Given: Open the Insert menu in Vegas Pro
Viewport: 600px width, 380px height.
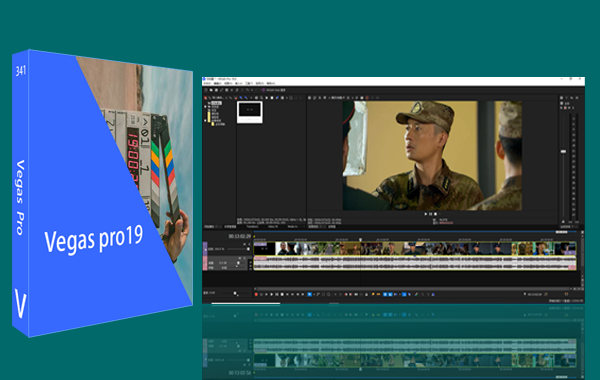Looking at the screenshot, I should [238, 83].
